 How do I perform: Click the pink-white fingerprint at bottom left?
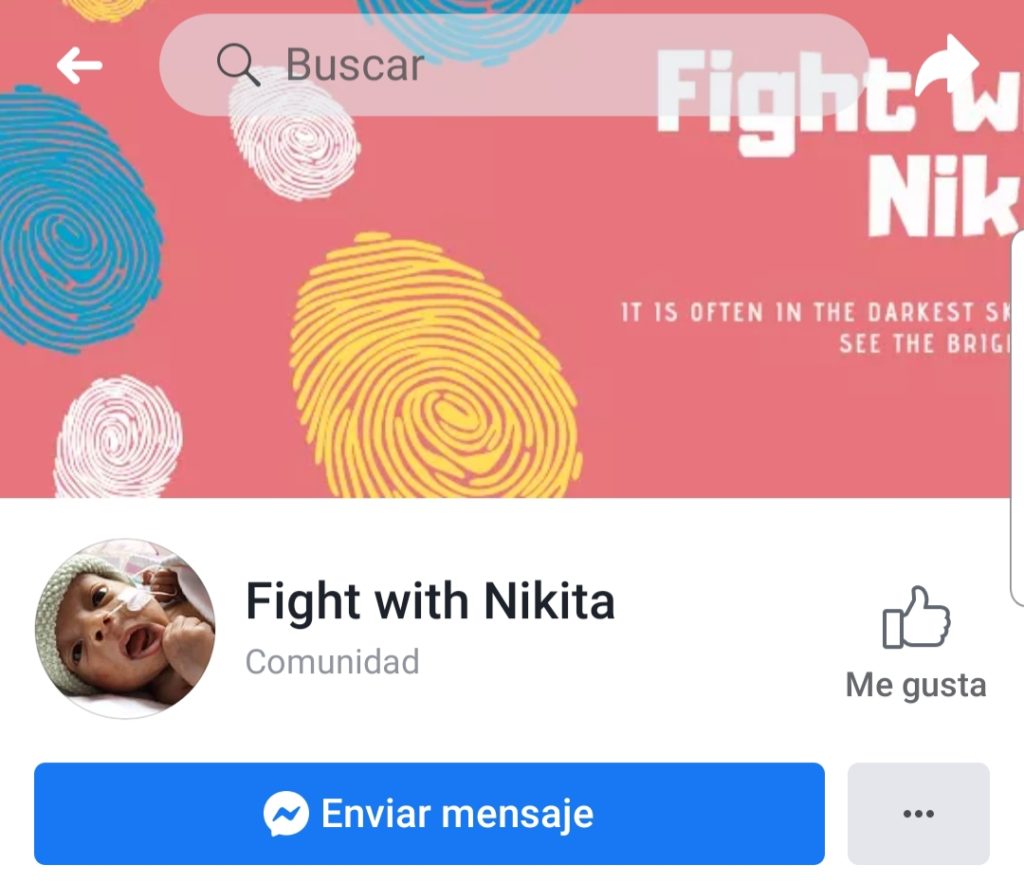coord(119,436)
